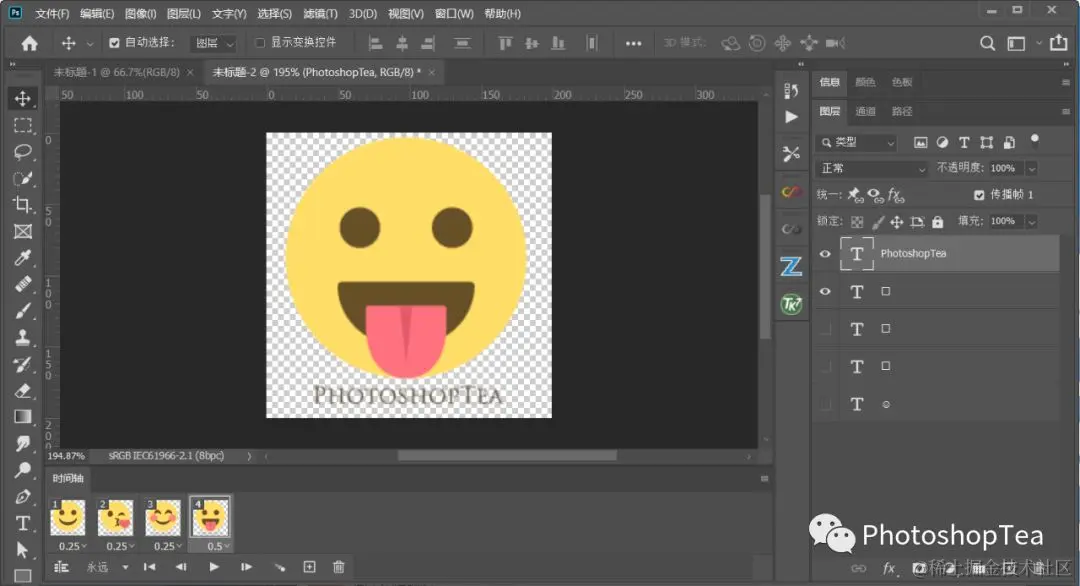Select frame 2 thumbnail in timeline
Viewport: 1080px width, 586px height.
coord(116,518)
